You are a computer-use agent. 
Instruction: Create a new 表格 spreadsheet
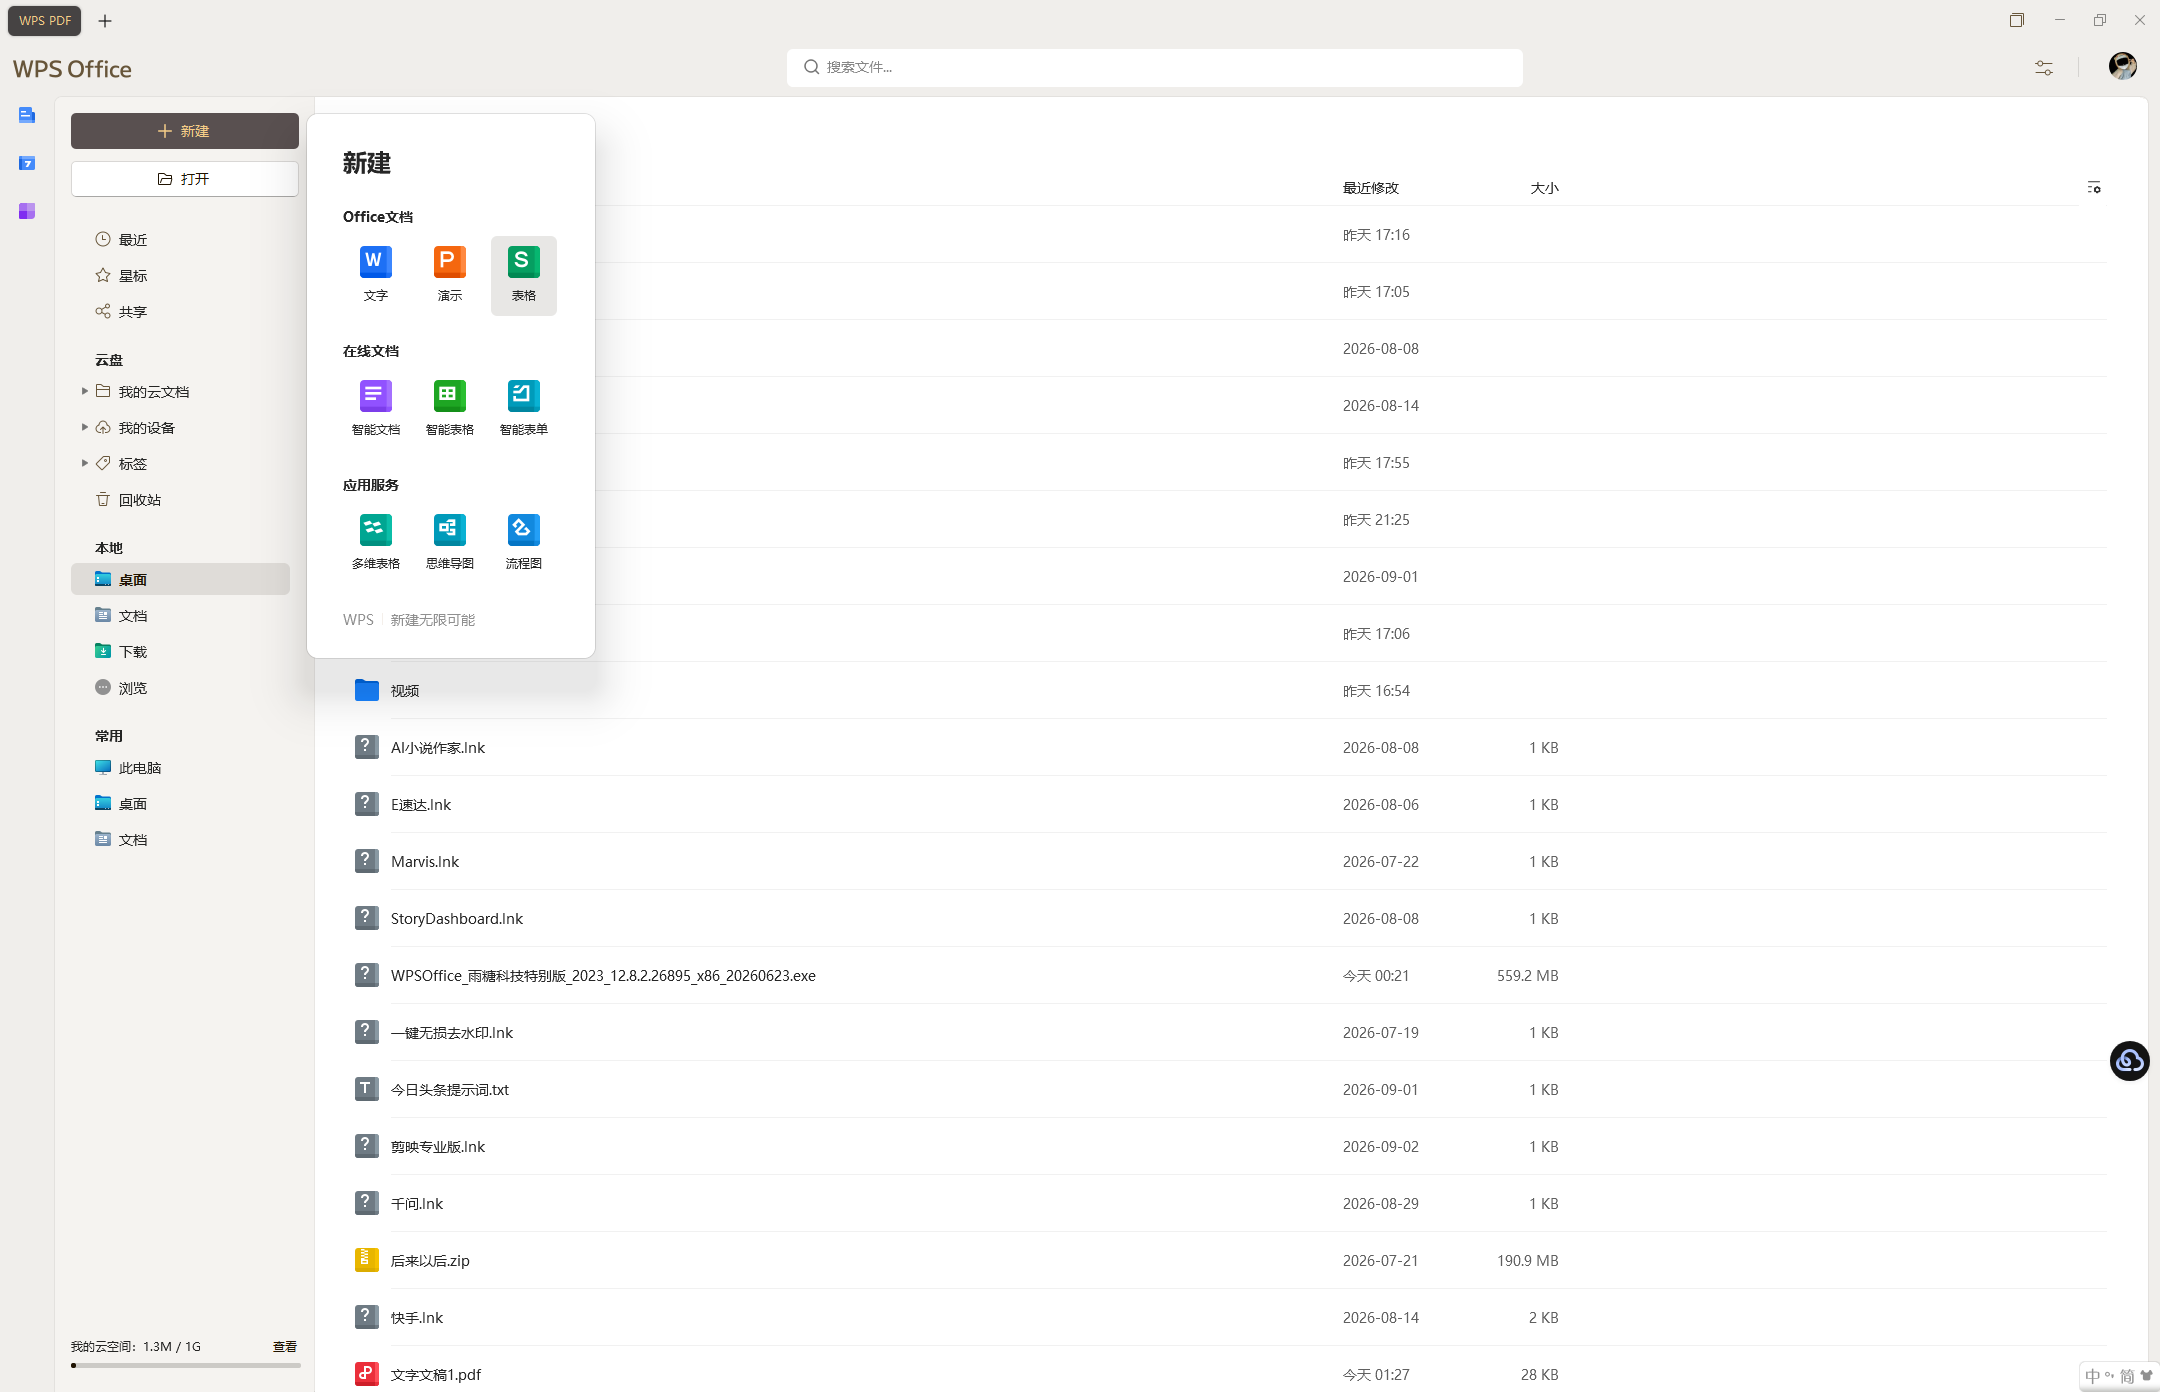[523, 274]
